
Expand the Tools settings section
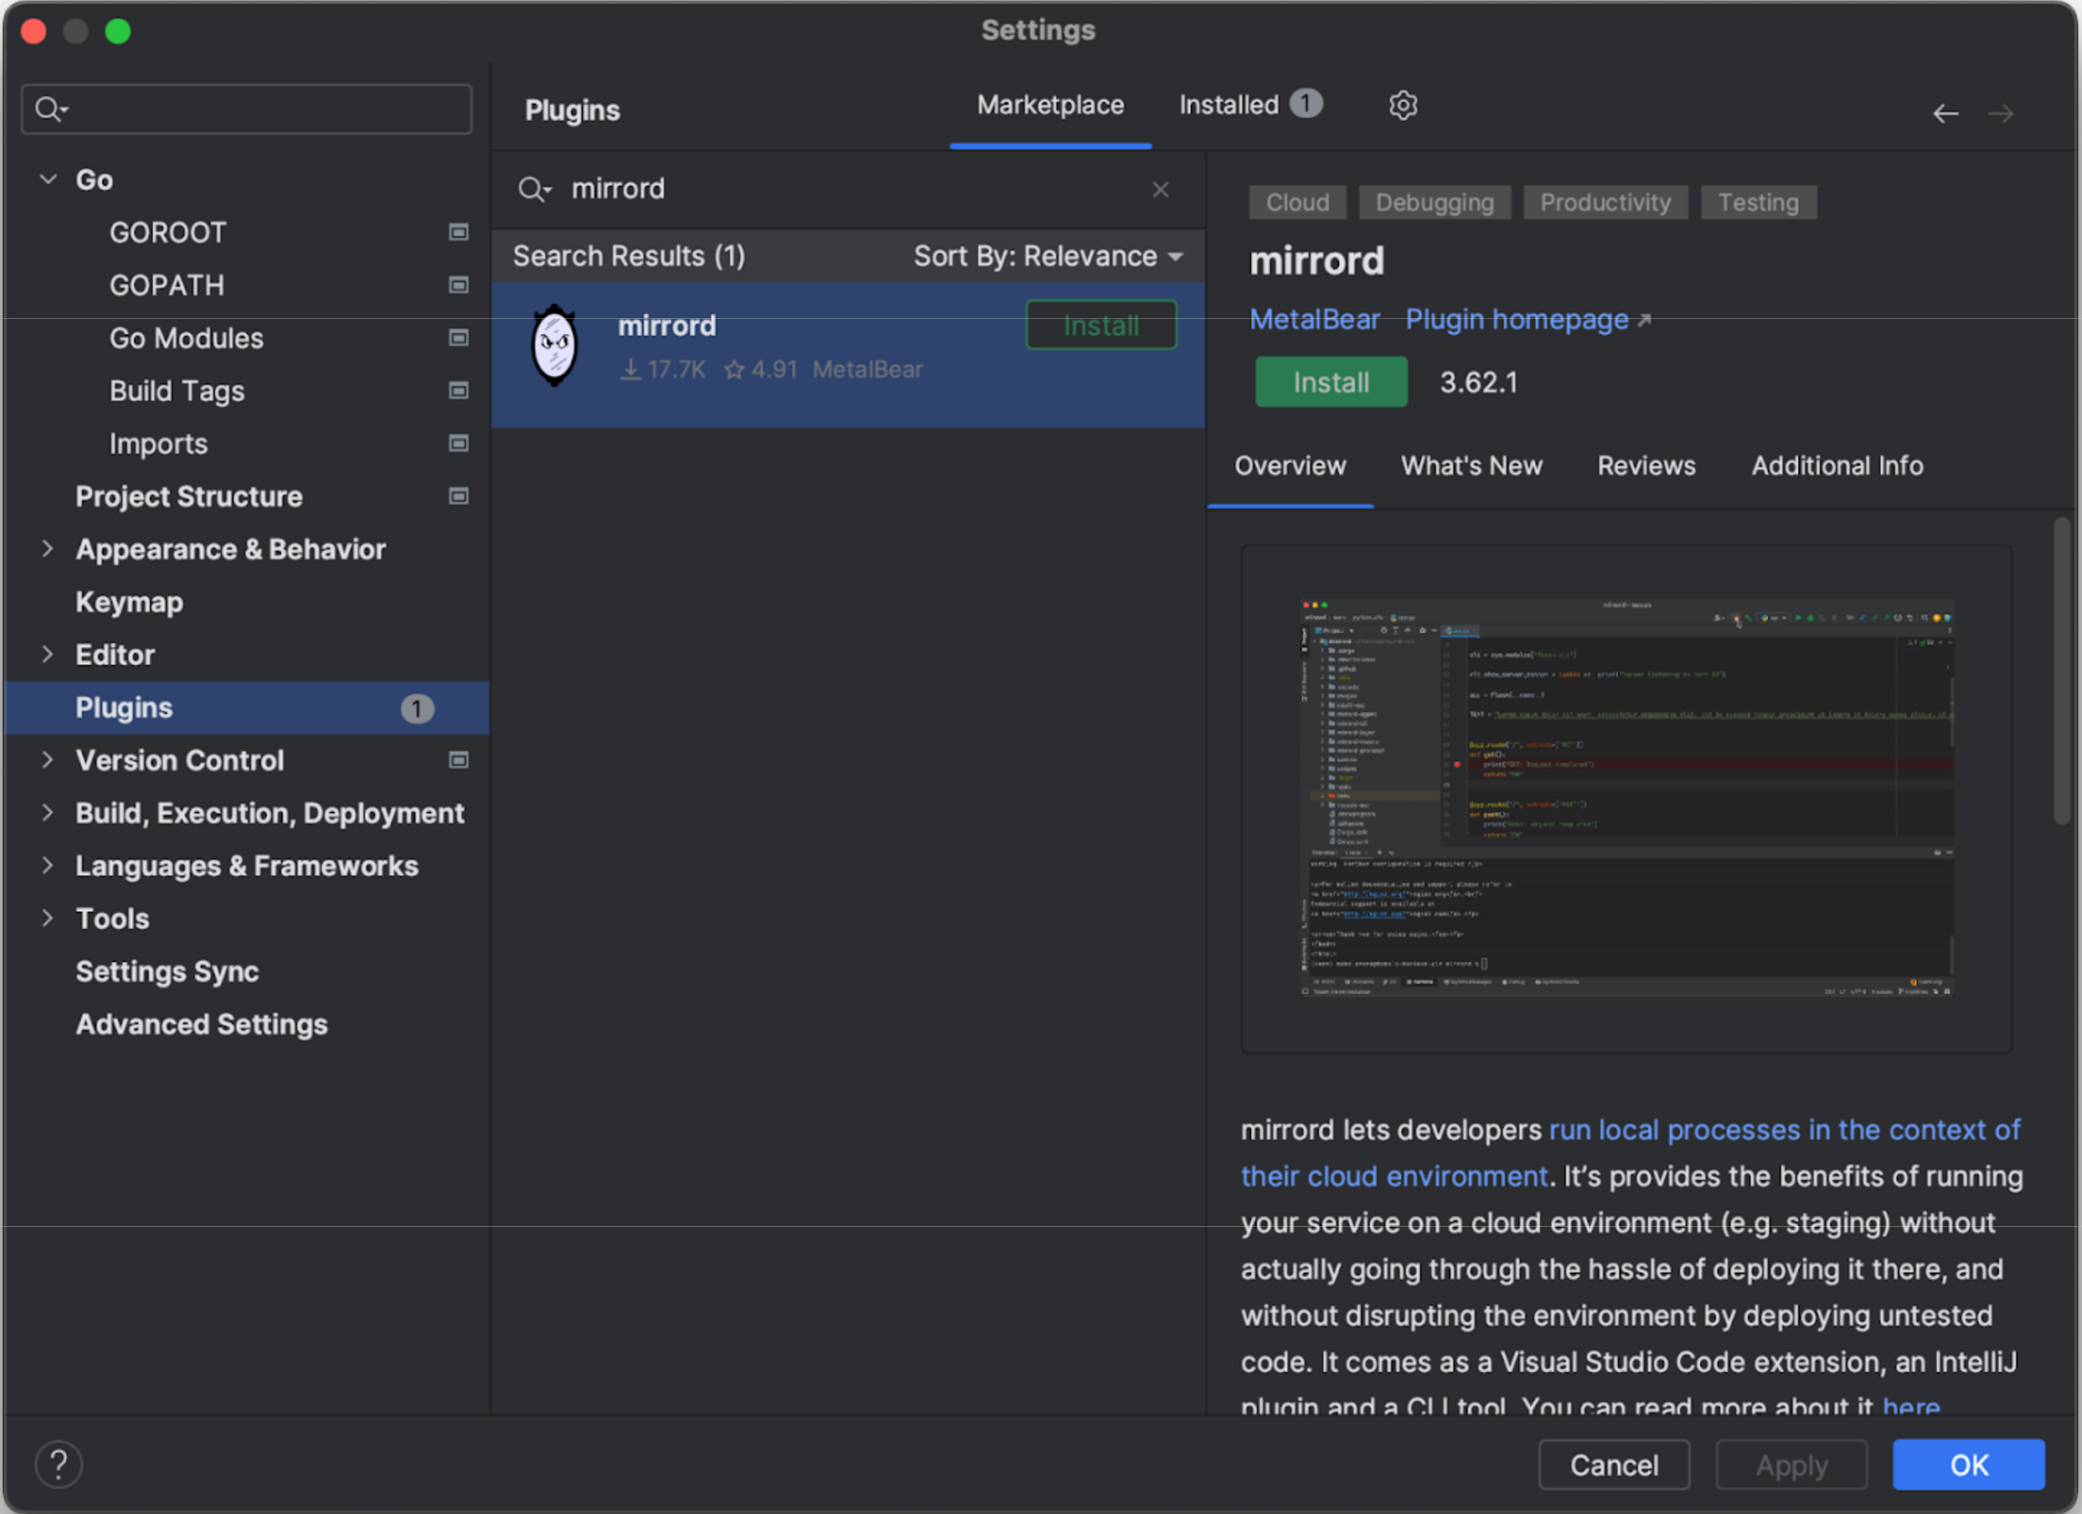pyautogui.click(x=47, y=918)
